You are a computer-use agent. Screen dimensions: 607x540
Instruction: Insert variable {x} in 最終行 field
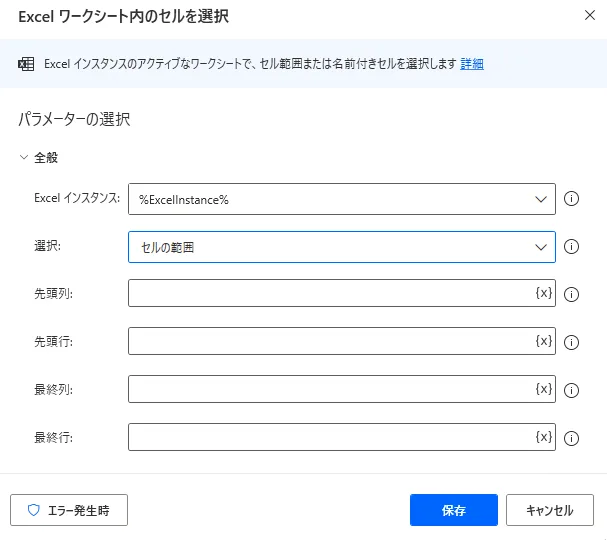pos(543,437)
